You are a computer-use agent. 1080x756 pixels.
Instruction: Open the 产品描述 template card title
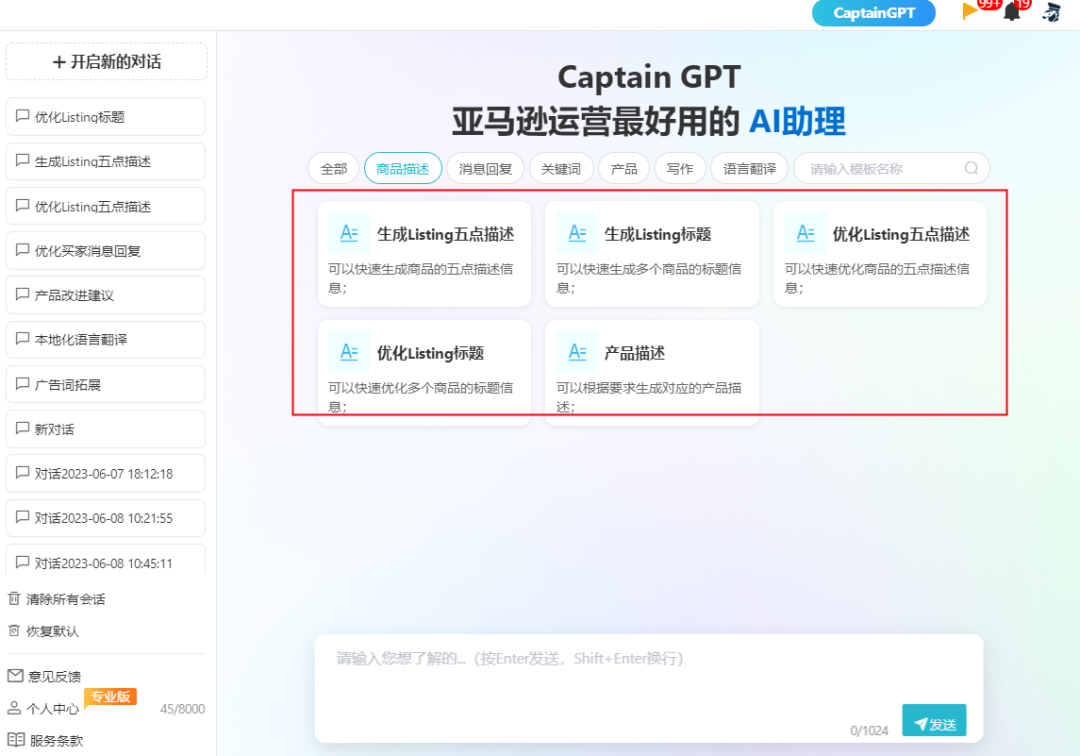(634, 353)
